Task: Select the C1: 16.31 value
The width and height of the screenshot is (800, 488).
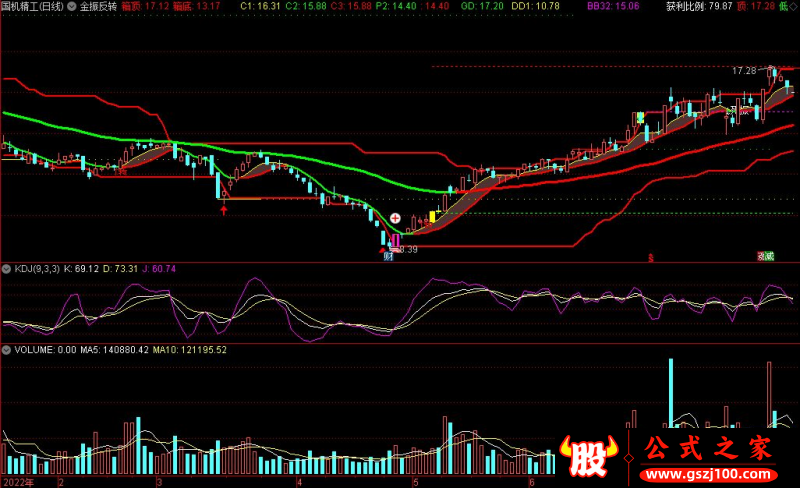Action: [260, 7]
